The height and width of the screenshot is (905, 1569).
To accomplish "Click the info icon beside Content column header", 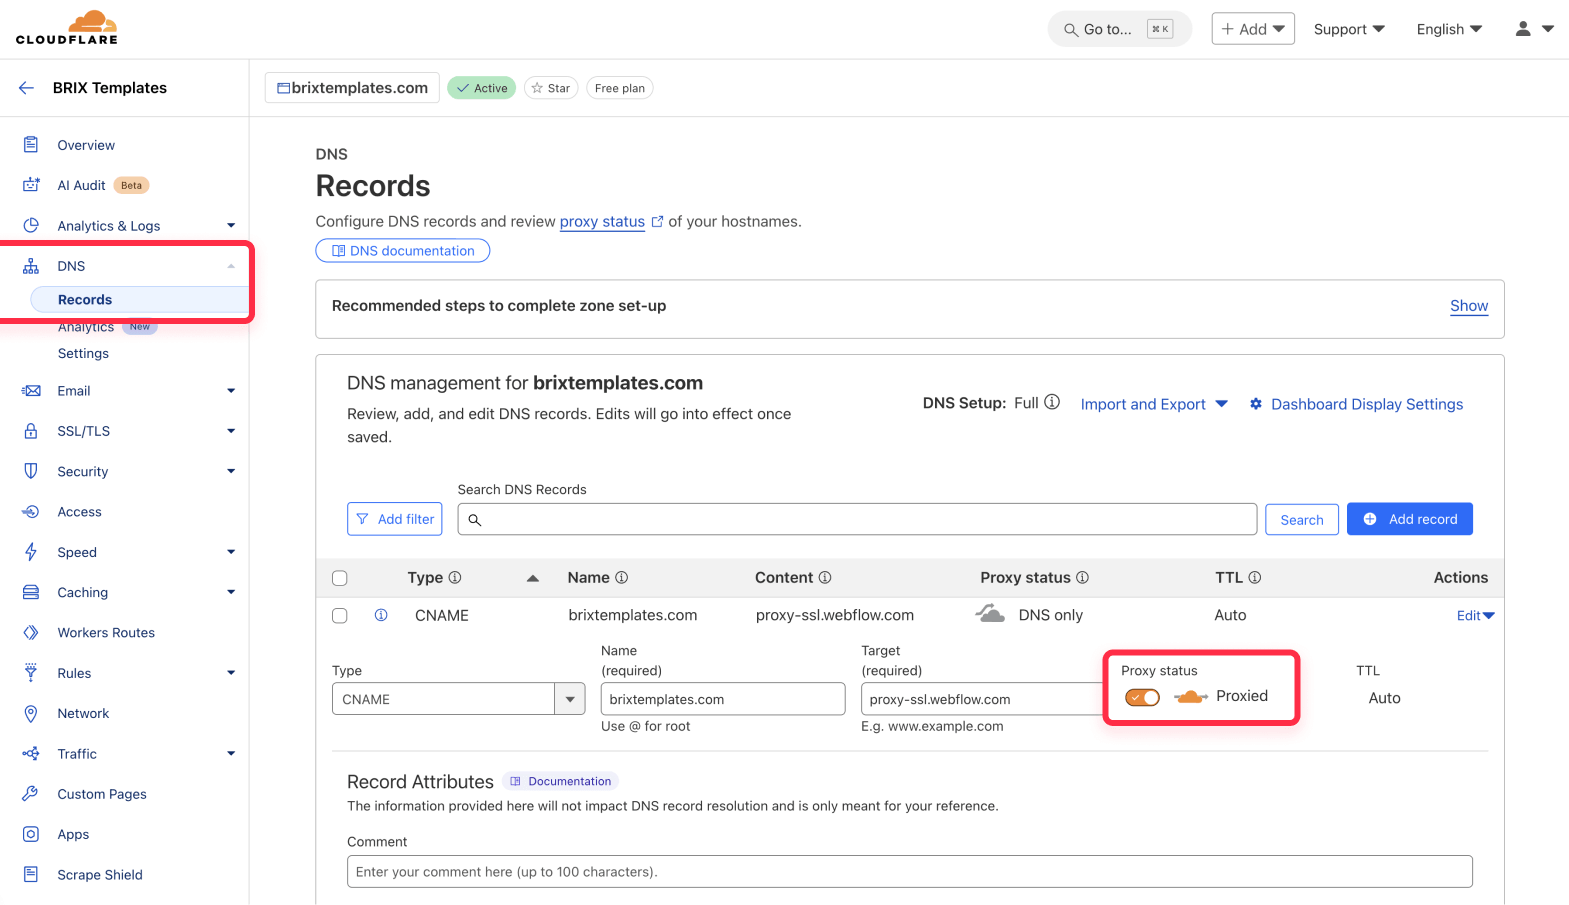I will pyautogui.click(x=825, y=578).
